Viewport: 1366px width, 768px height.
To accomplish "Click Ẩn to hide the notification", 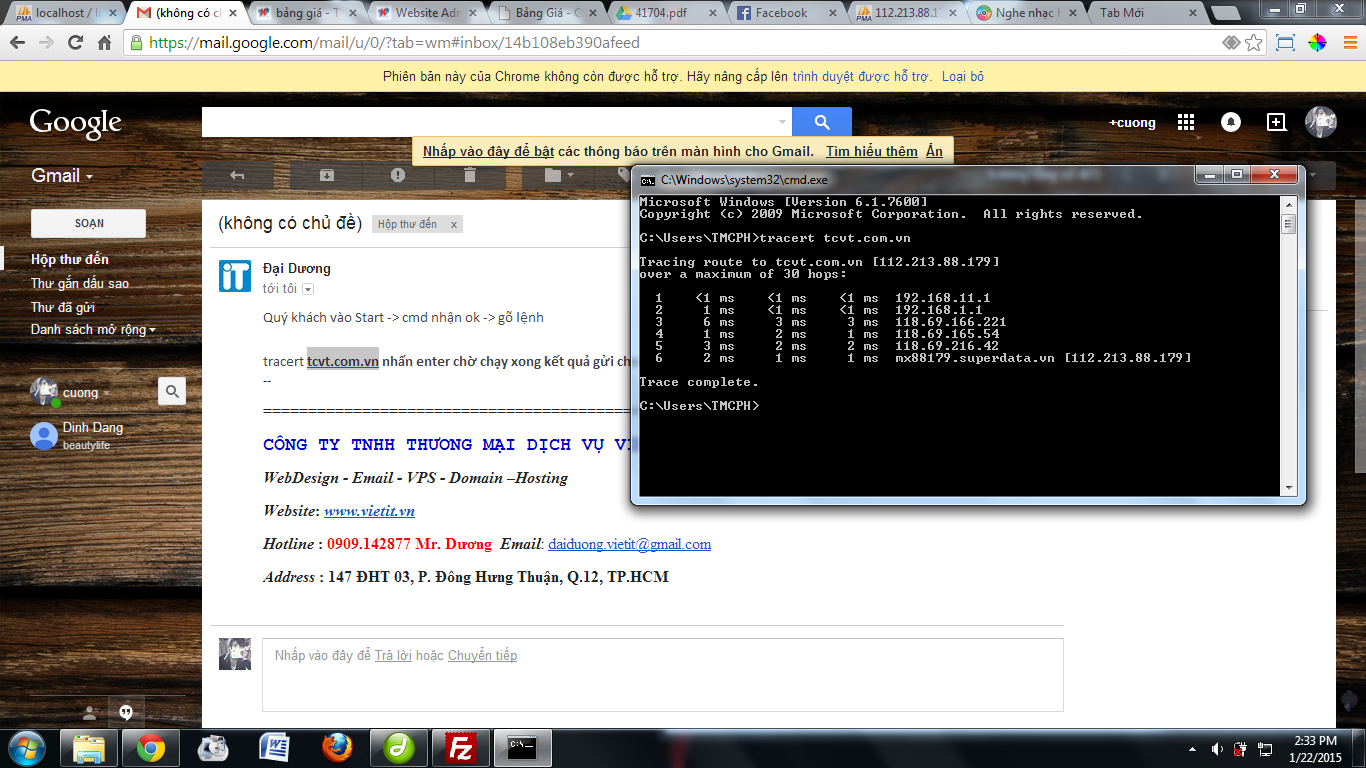I will (934, 151).
